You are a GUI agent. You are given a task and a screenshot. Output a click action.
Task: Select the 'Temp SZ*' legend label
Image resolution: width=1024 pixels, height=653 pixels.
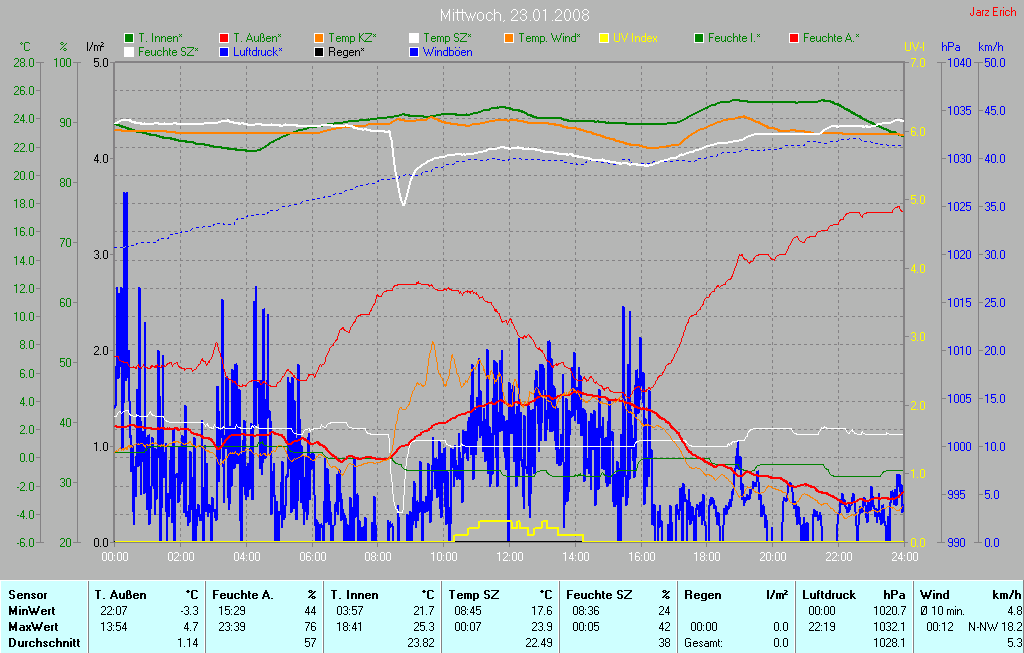click(x=447, y=39)
